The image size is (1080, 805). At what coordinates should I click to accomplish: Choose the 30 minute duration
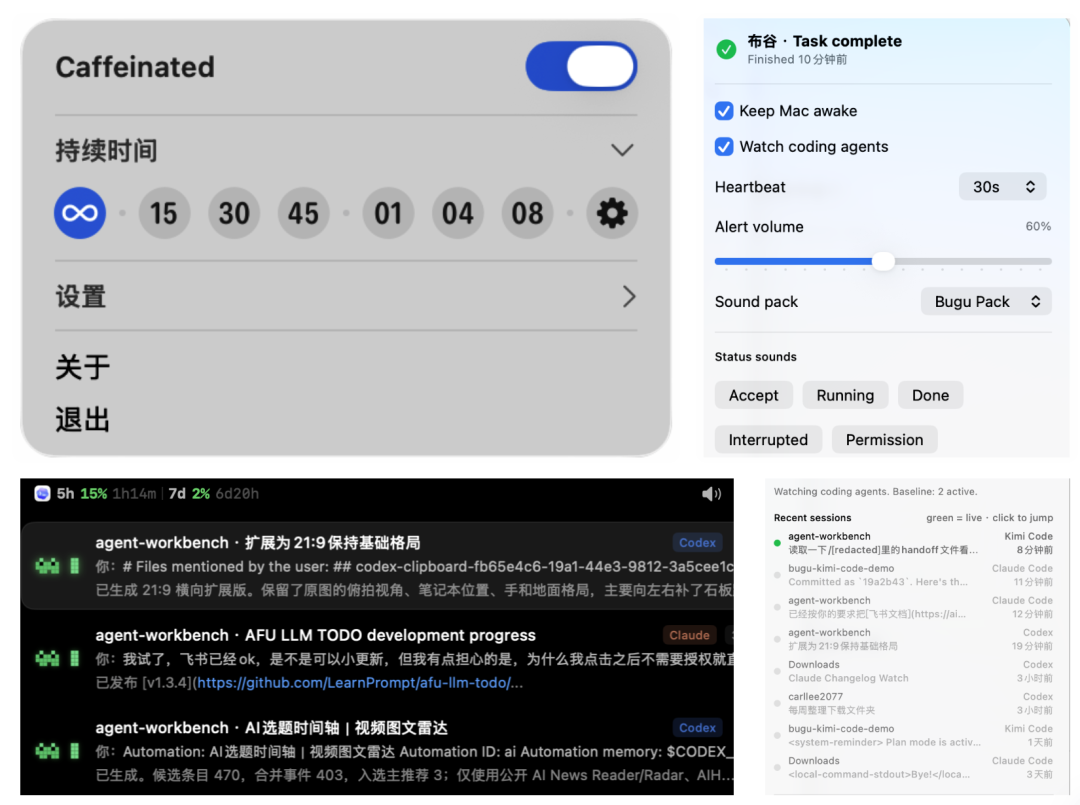click(234, 213)
